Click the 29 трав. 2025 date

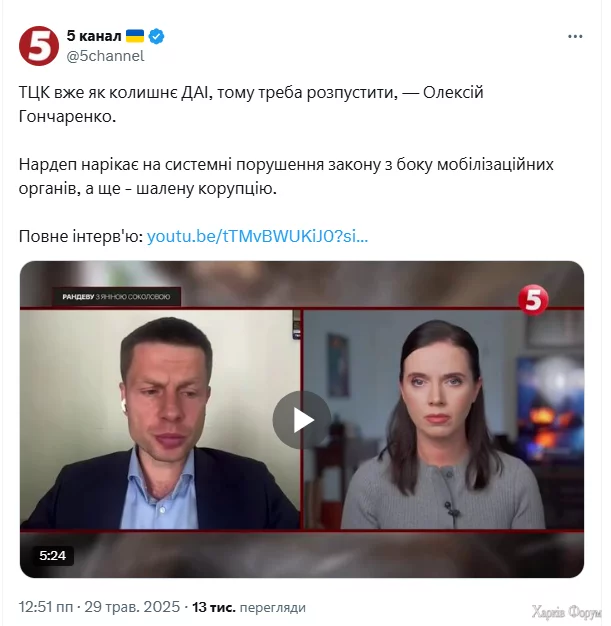132,607
